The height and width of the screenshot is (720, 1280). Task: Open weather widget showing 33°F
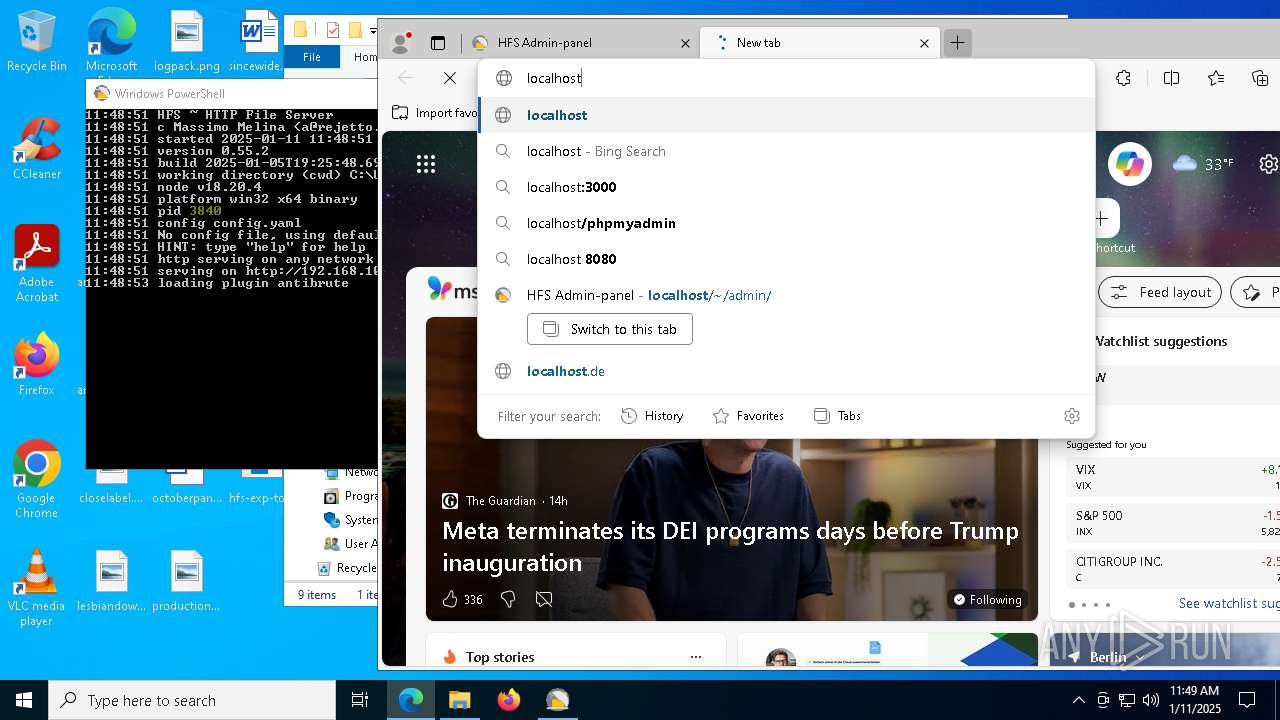(1203, 164)
